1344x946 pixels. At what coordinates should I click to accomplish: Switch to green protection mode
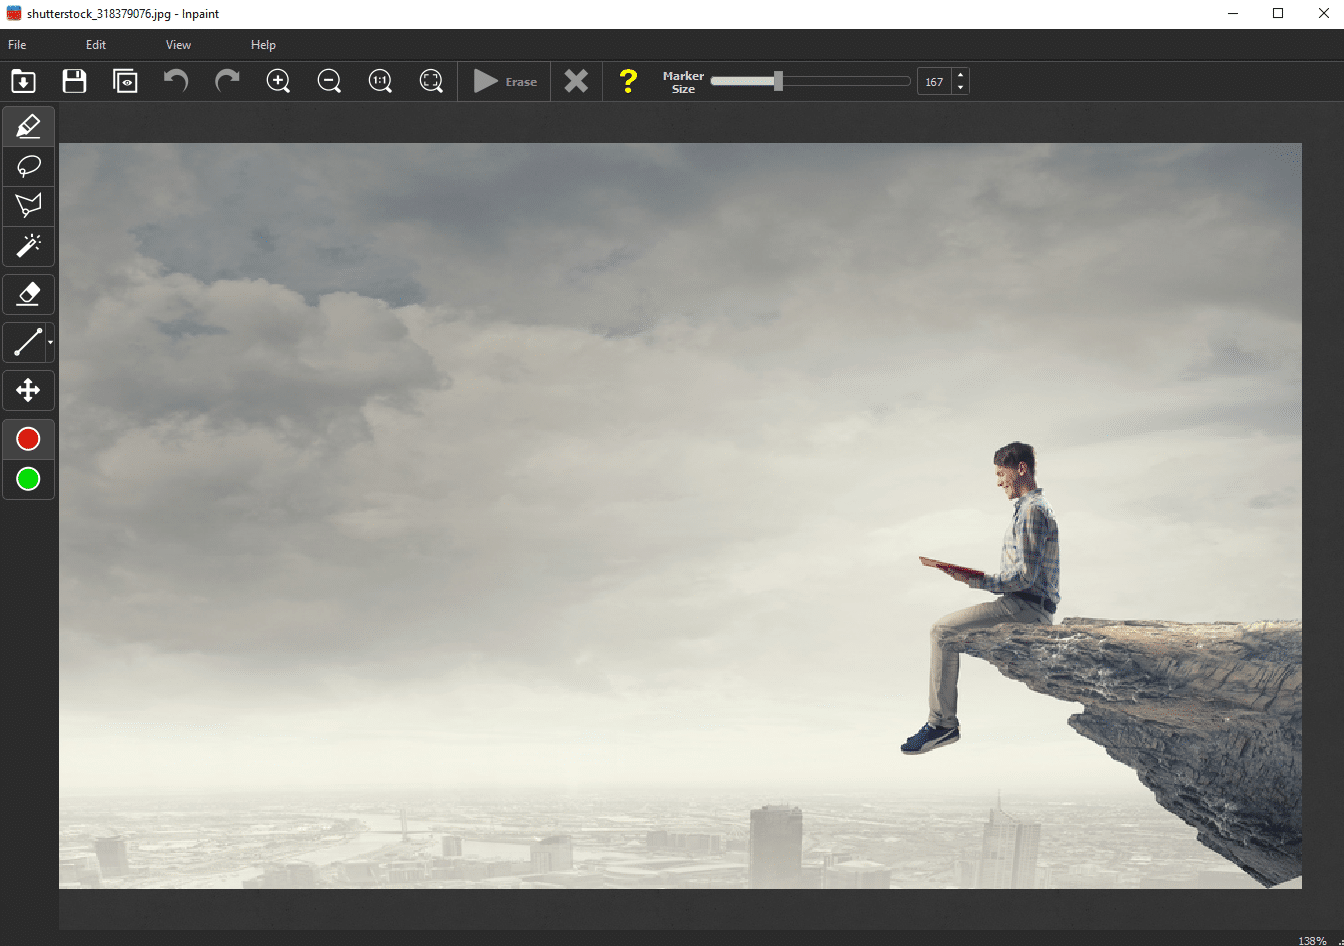click(27, 479)
